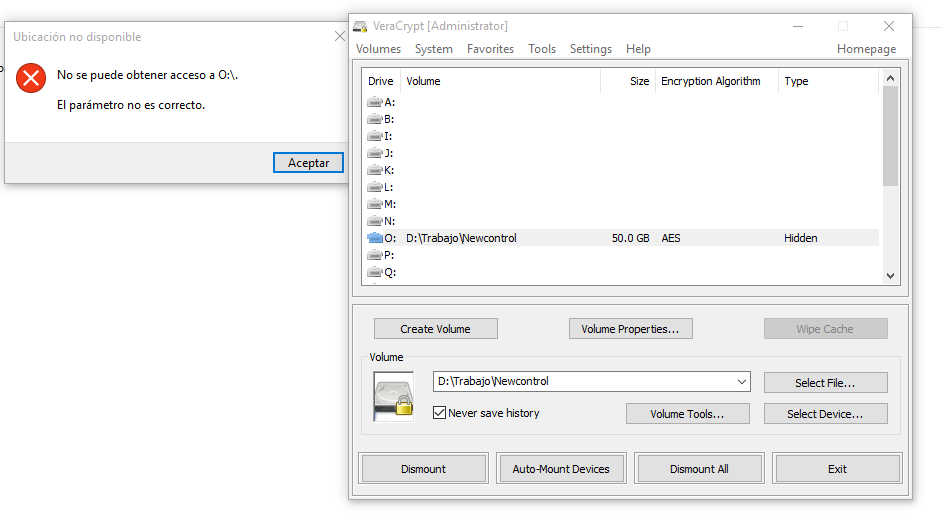Select drive P: icon in list

(x=375, y=255)
